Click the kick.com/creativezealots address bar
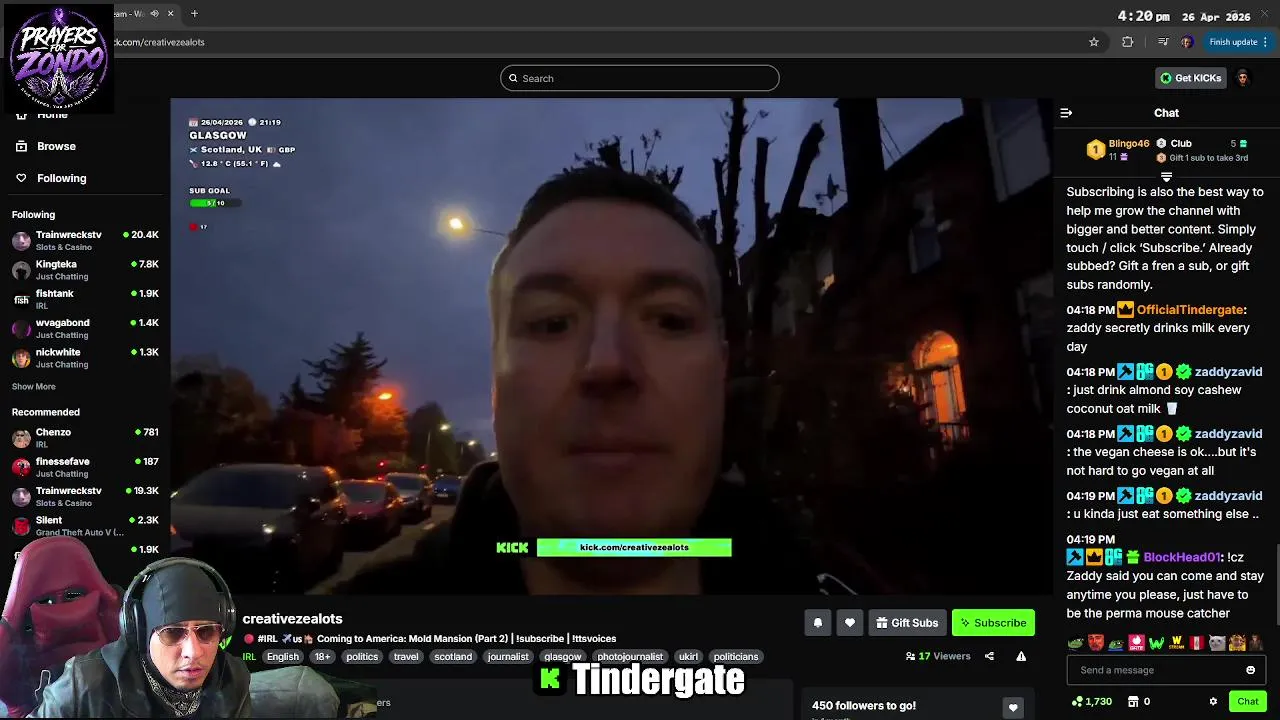This screenshot has height=720, width=1280. click(x=600, y=42)
